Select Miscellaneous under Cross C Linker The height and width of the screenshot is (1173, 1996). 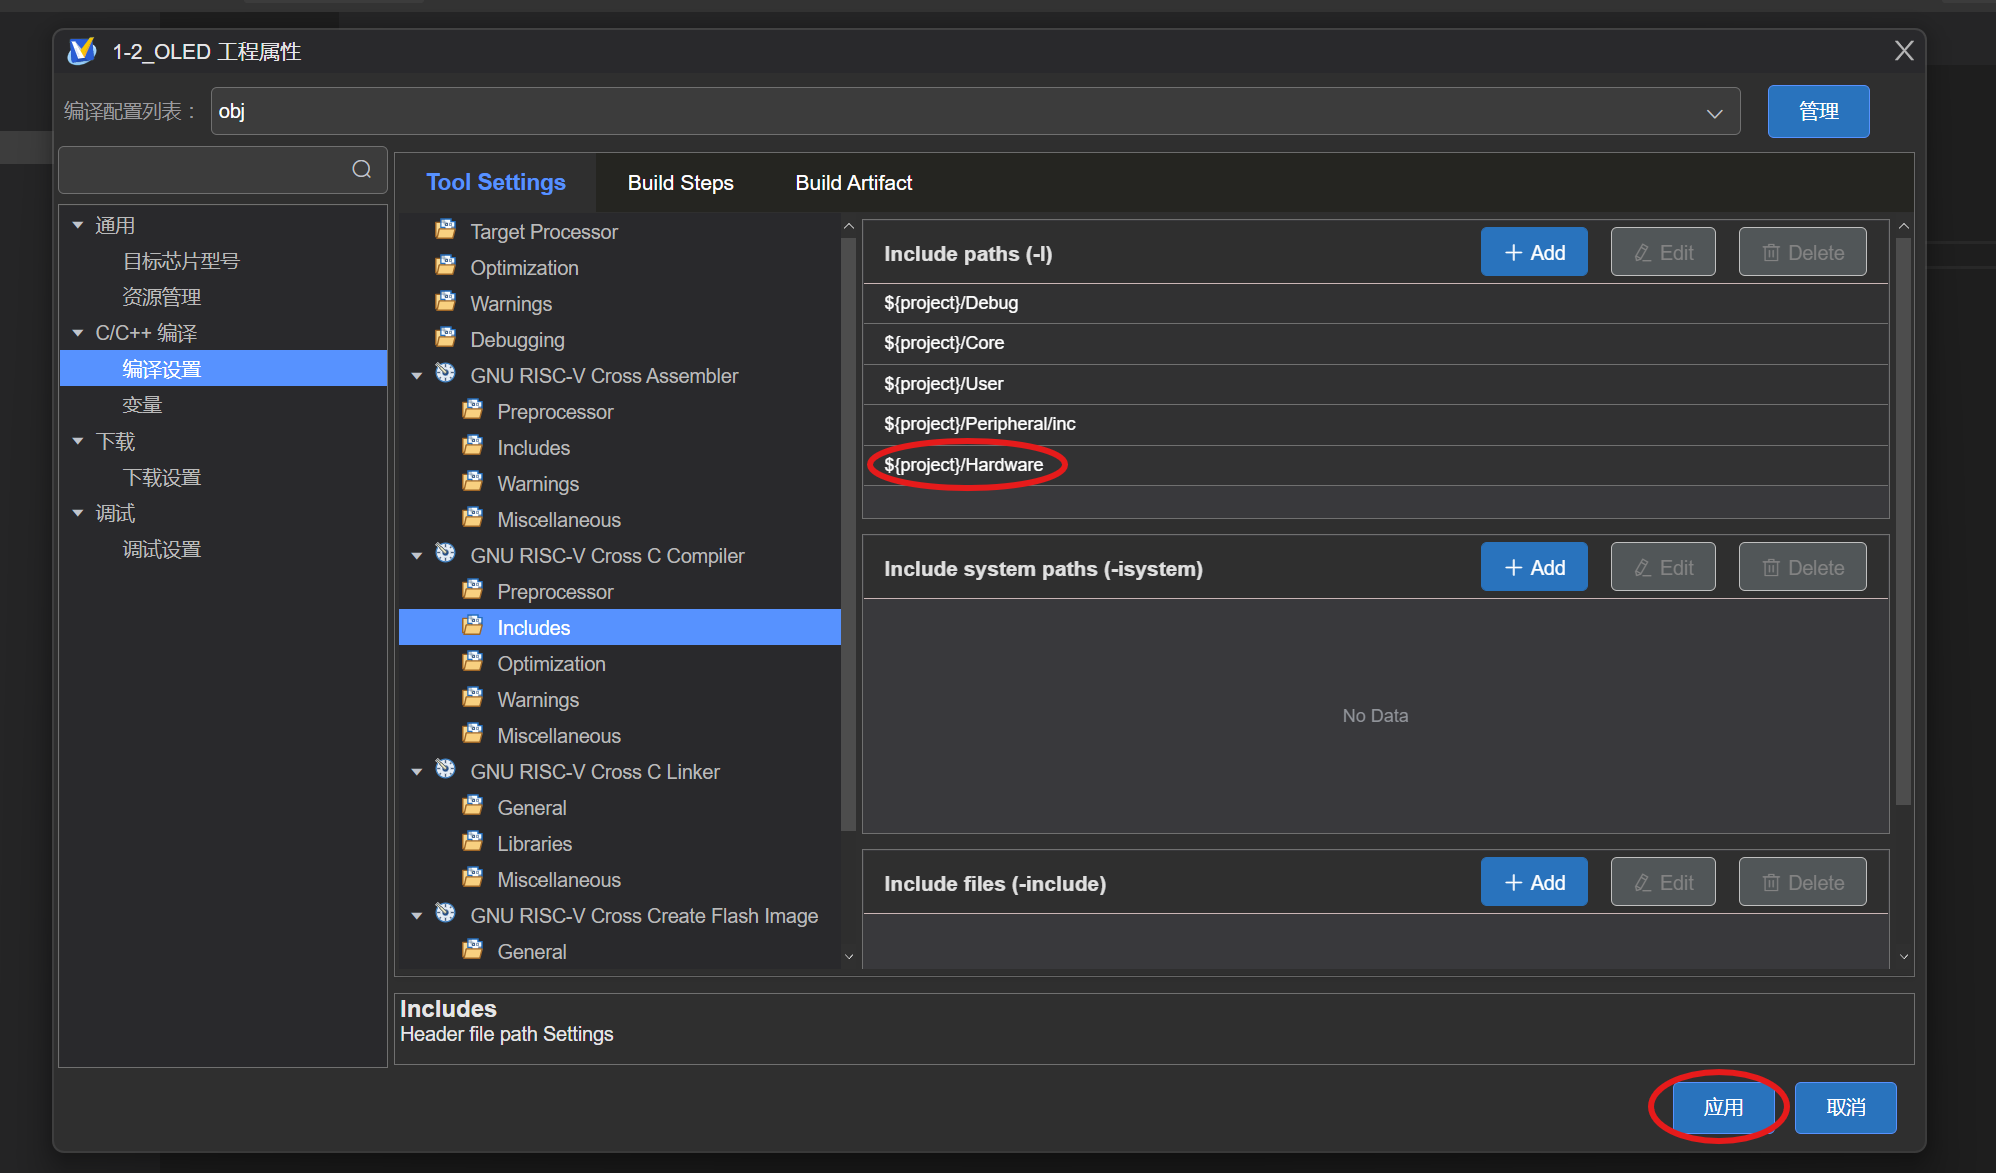559,880
